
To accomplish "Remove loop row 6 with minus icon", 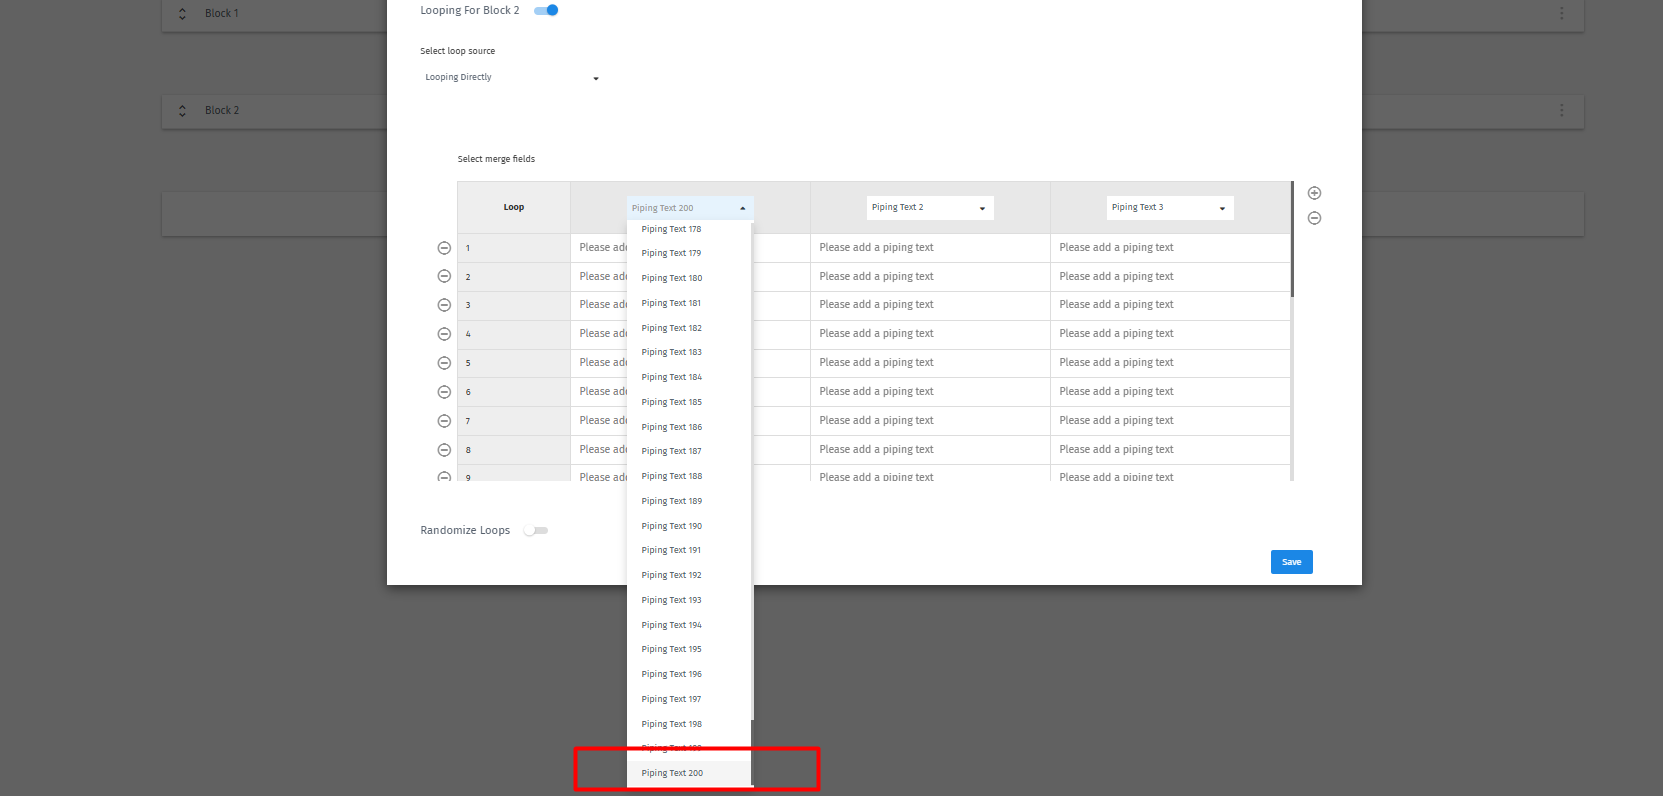I will pos(444,392).
